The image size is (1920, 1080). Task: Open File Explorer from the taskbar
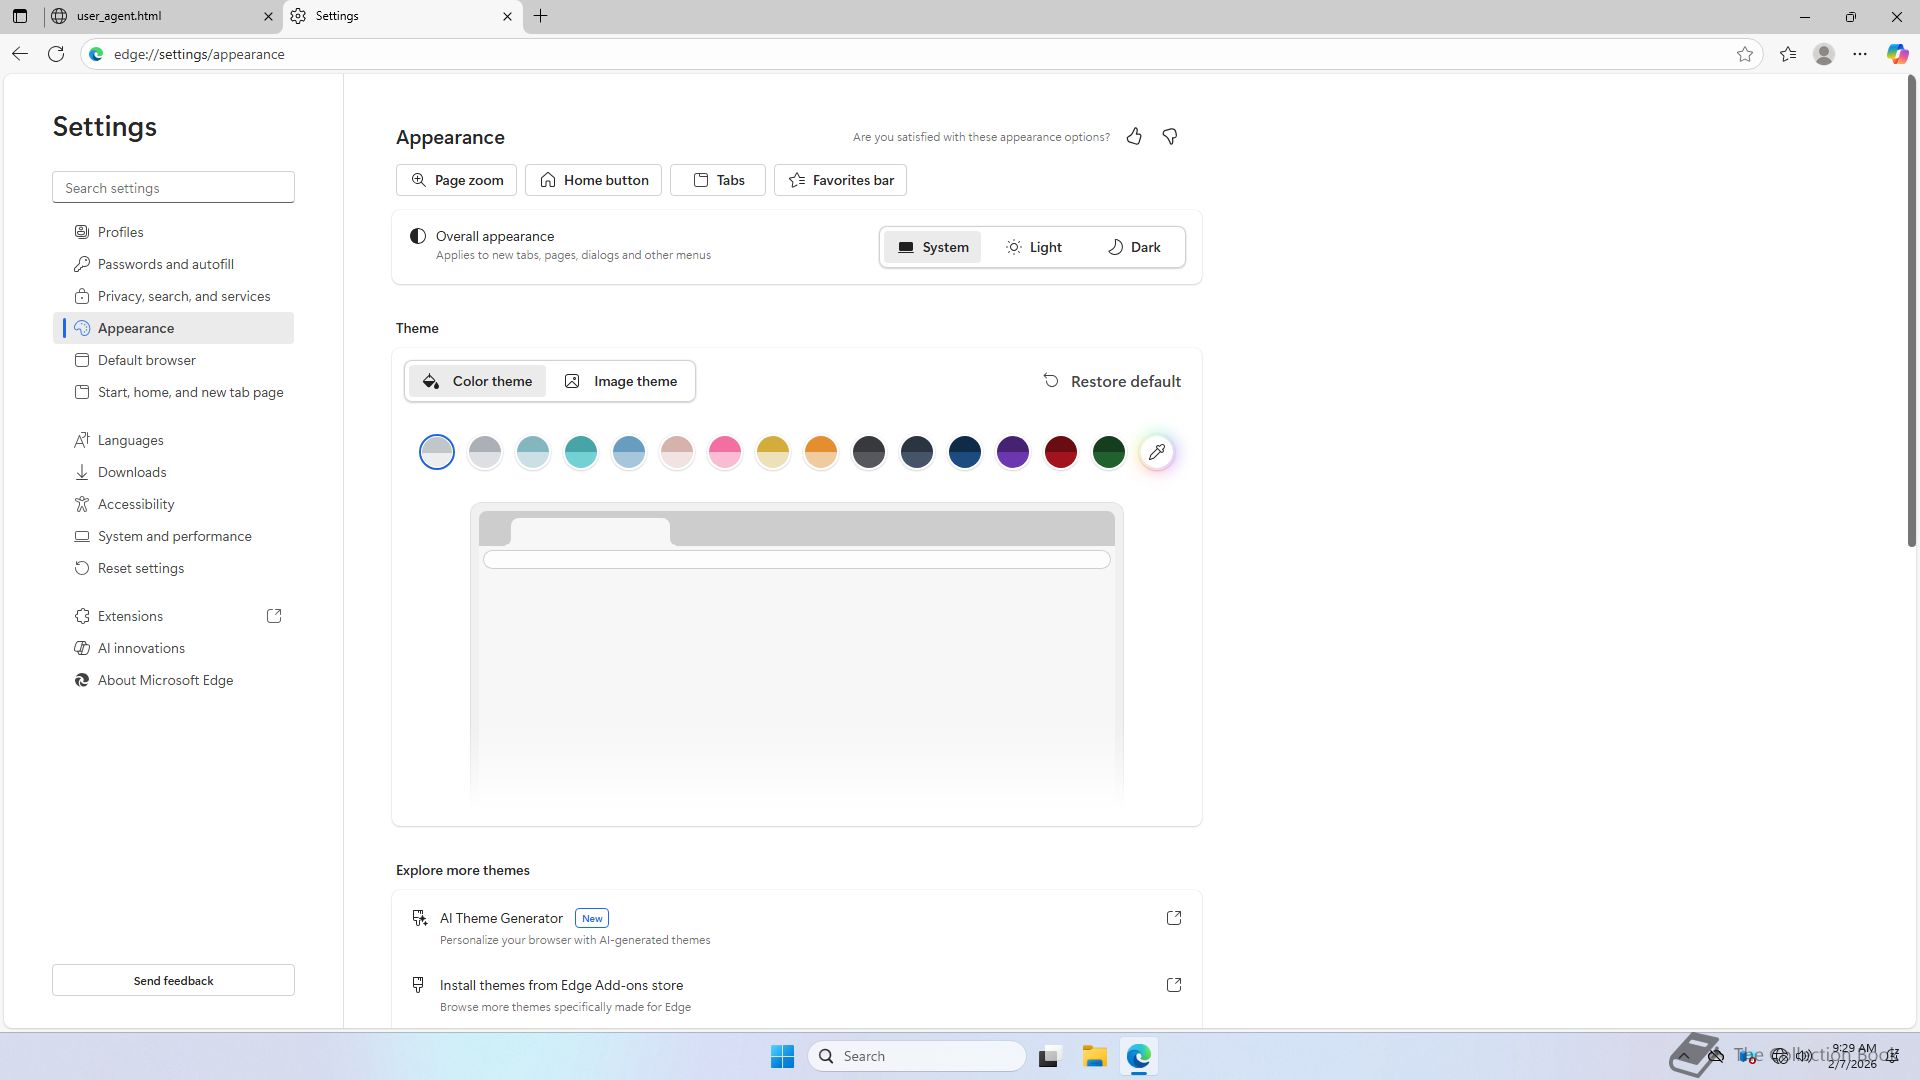[x=1094, y=1056]
